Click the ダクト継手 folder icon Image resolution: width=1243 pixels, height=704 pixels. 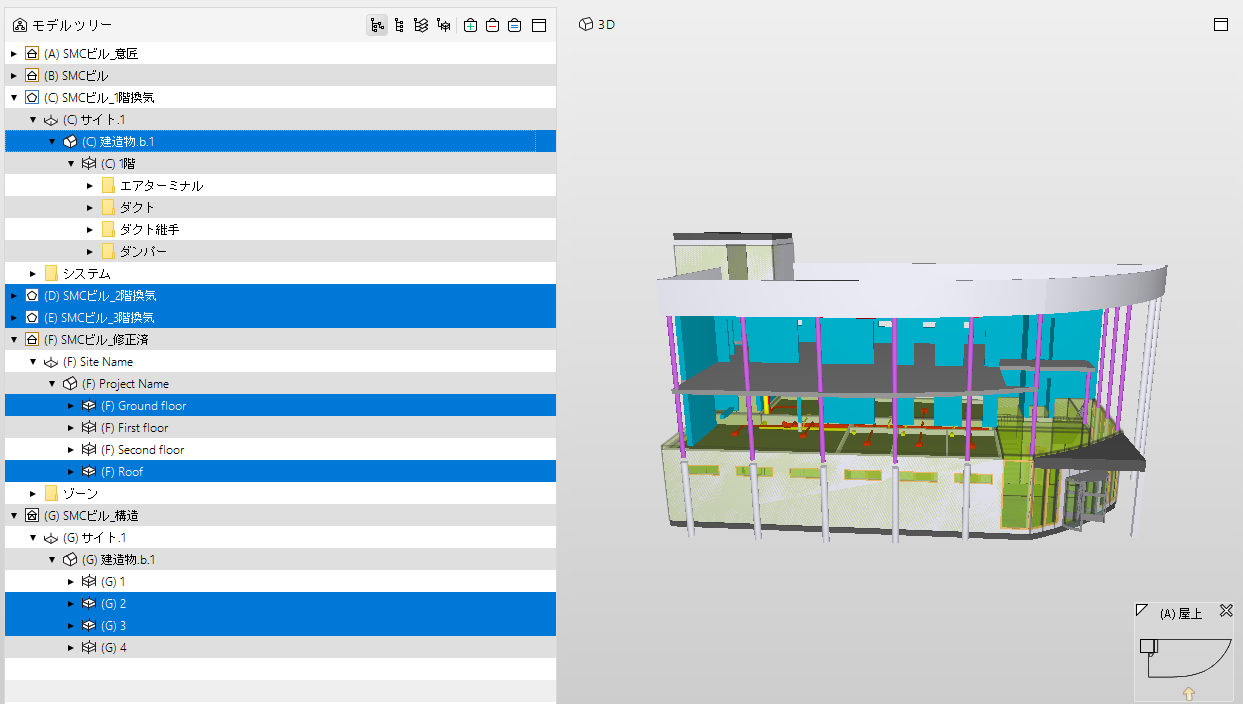tap(108, 229)
